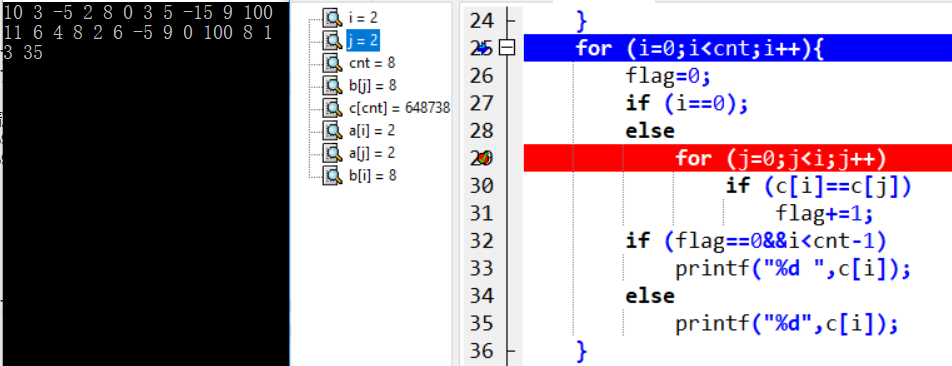This screenshot has width=952, height=366.
Task: Click the flag=0; statement on line 26
Action: click(668, 76)
